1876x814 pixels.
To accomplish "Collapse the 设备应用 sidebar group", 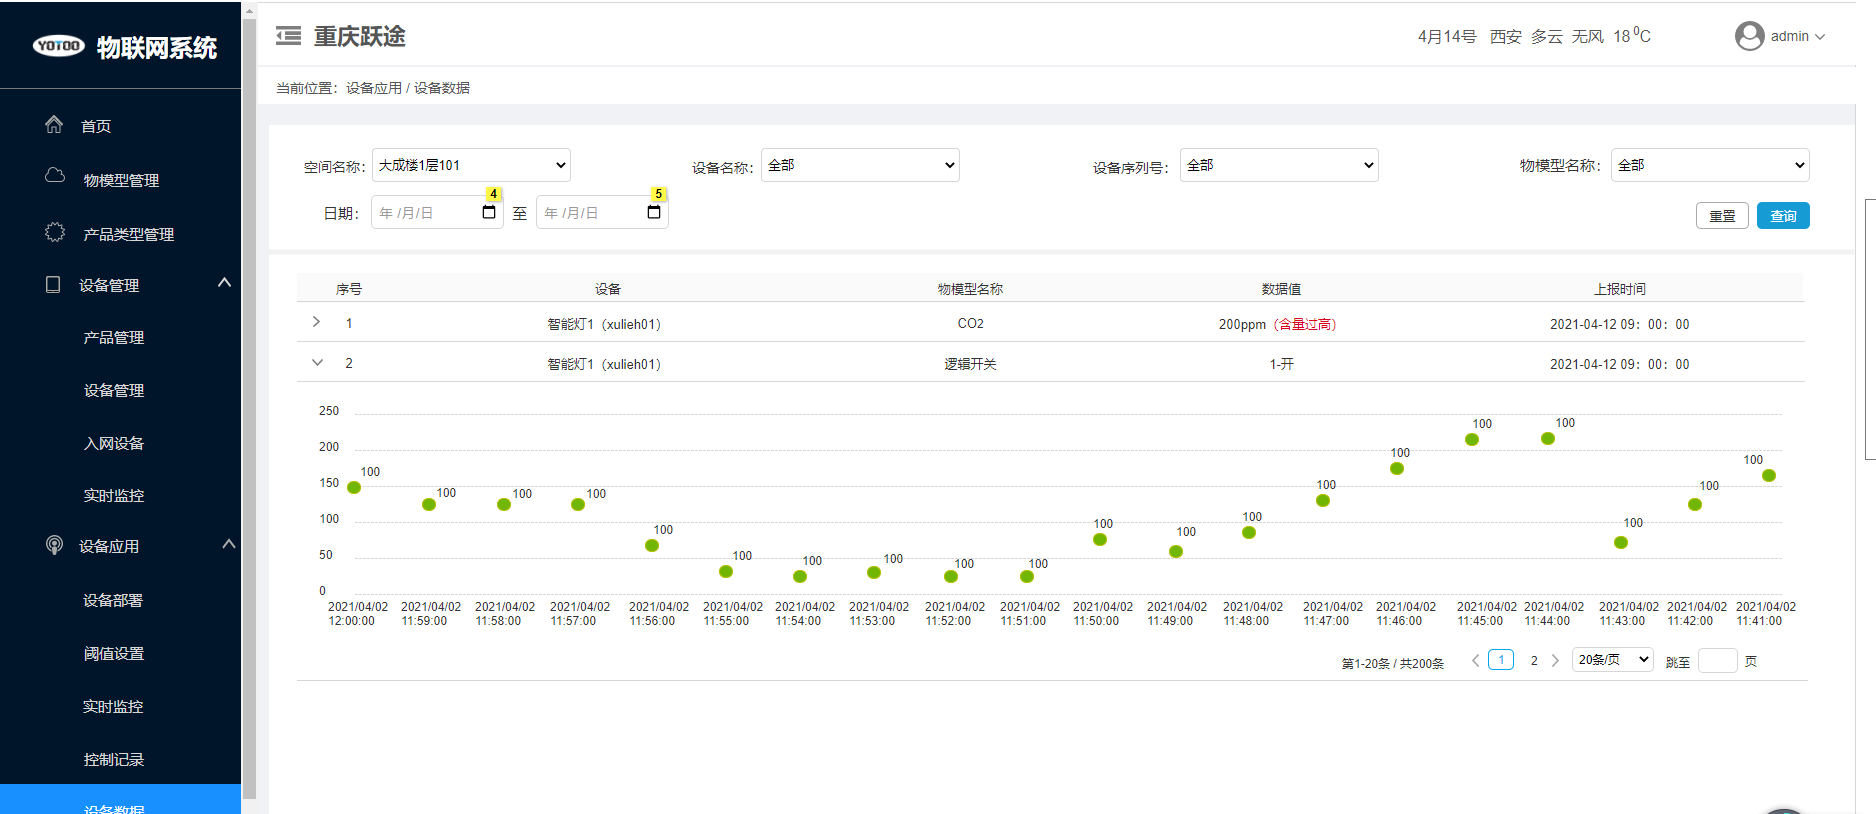I will 228,544.
